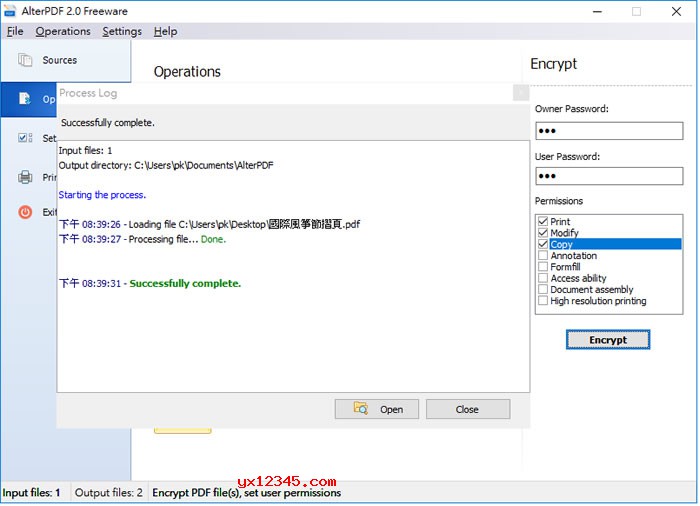This screenshot has height=506, width=700.
Task: Enable the Annotation permission checkbox
Action: coord(543,255)
